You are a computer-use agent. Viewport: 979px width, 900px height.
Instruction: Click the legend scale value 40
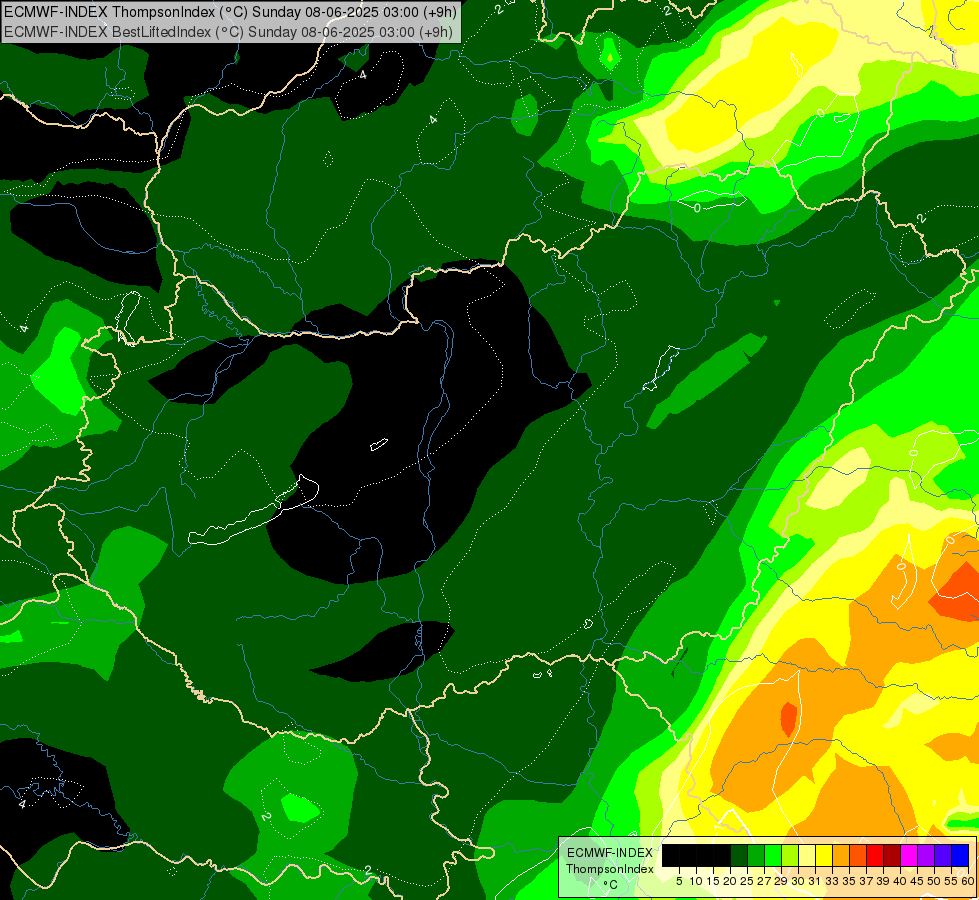point(900,881)
